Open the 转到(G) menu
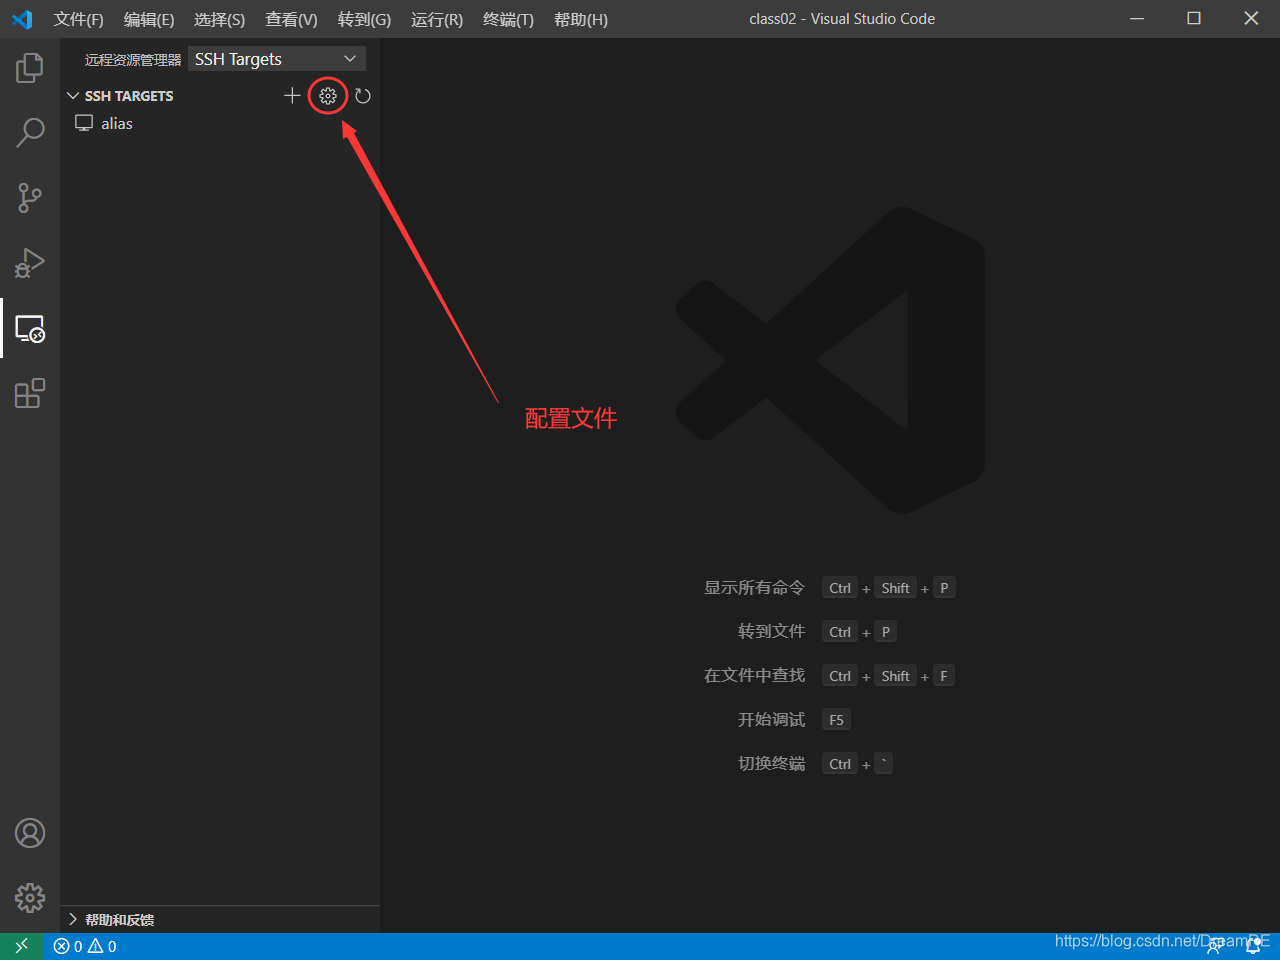1280x960 pixels. (x=364, y=19)
